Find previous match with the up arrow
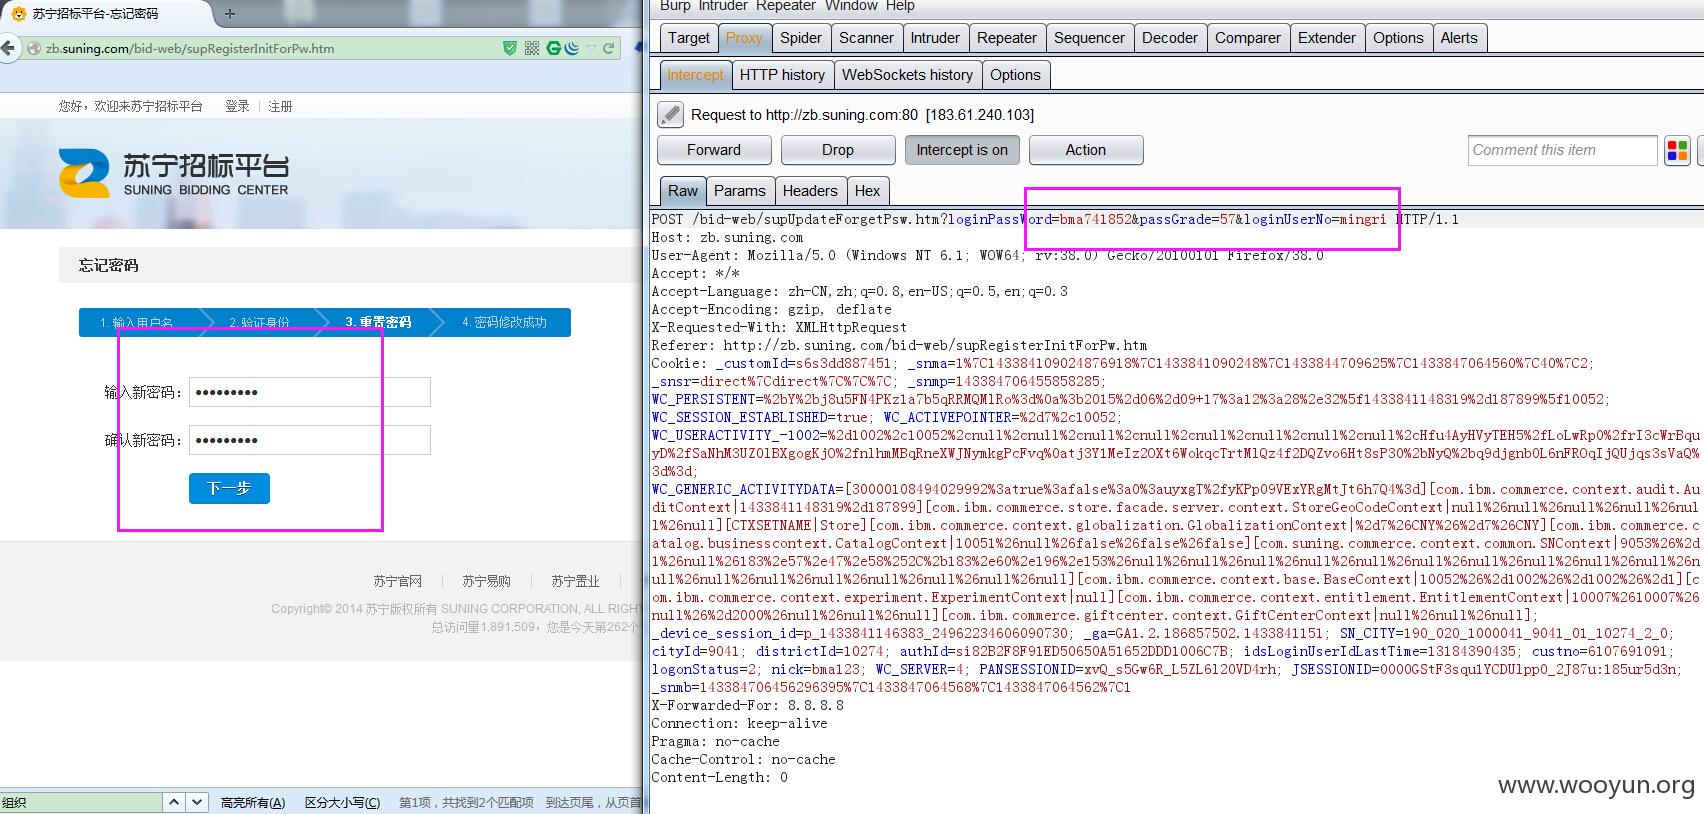The height and width of the screenshot is (814, 1704). (174, 802)
